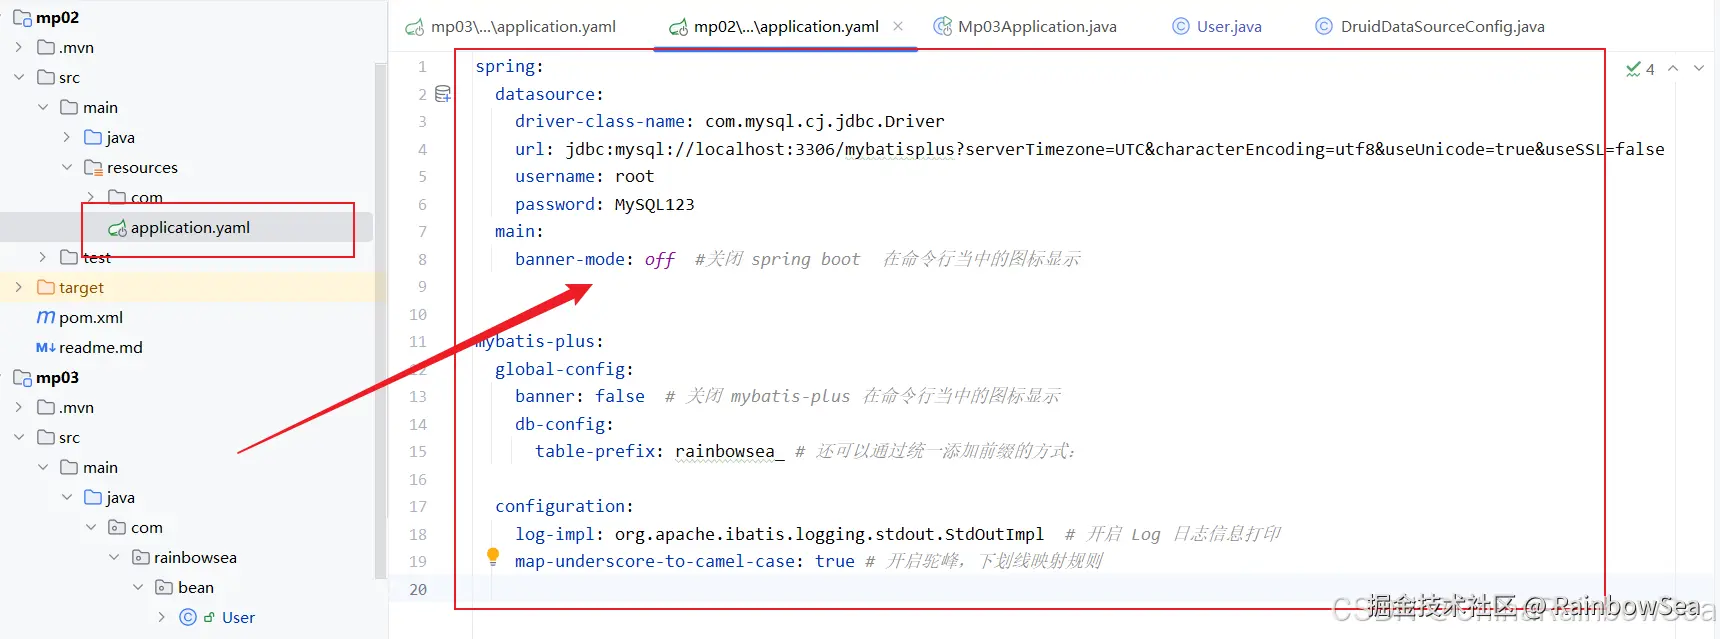This screenshot has width=1720, height=639.
Task: Expand the target folder
Action: click(x=19, y=287)
